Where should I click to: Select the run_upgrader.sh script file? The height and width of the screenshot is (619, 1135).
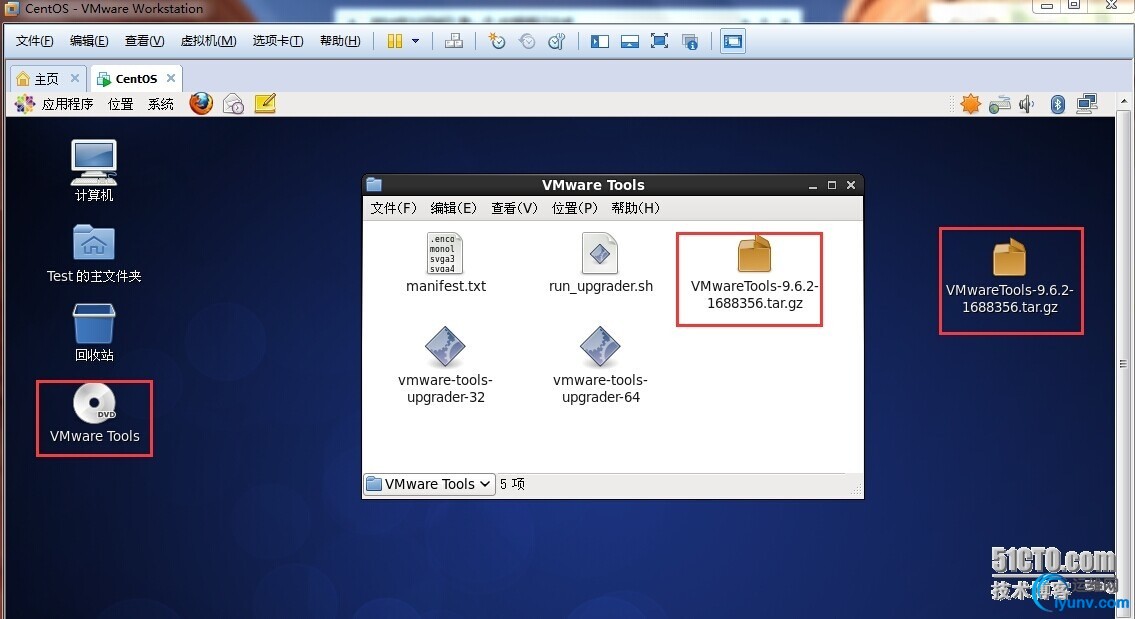point(601,263)
